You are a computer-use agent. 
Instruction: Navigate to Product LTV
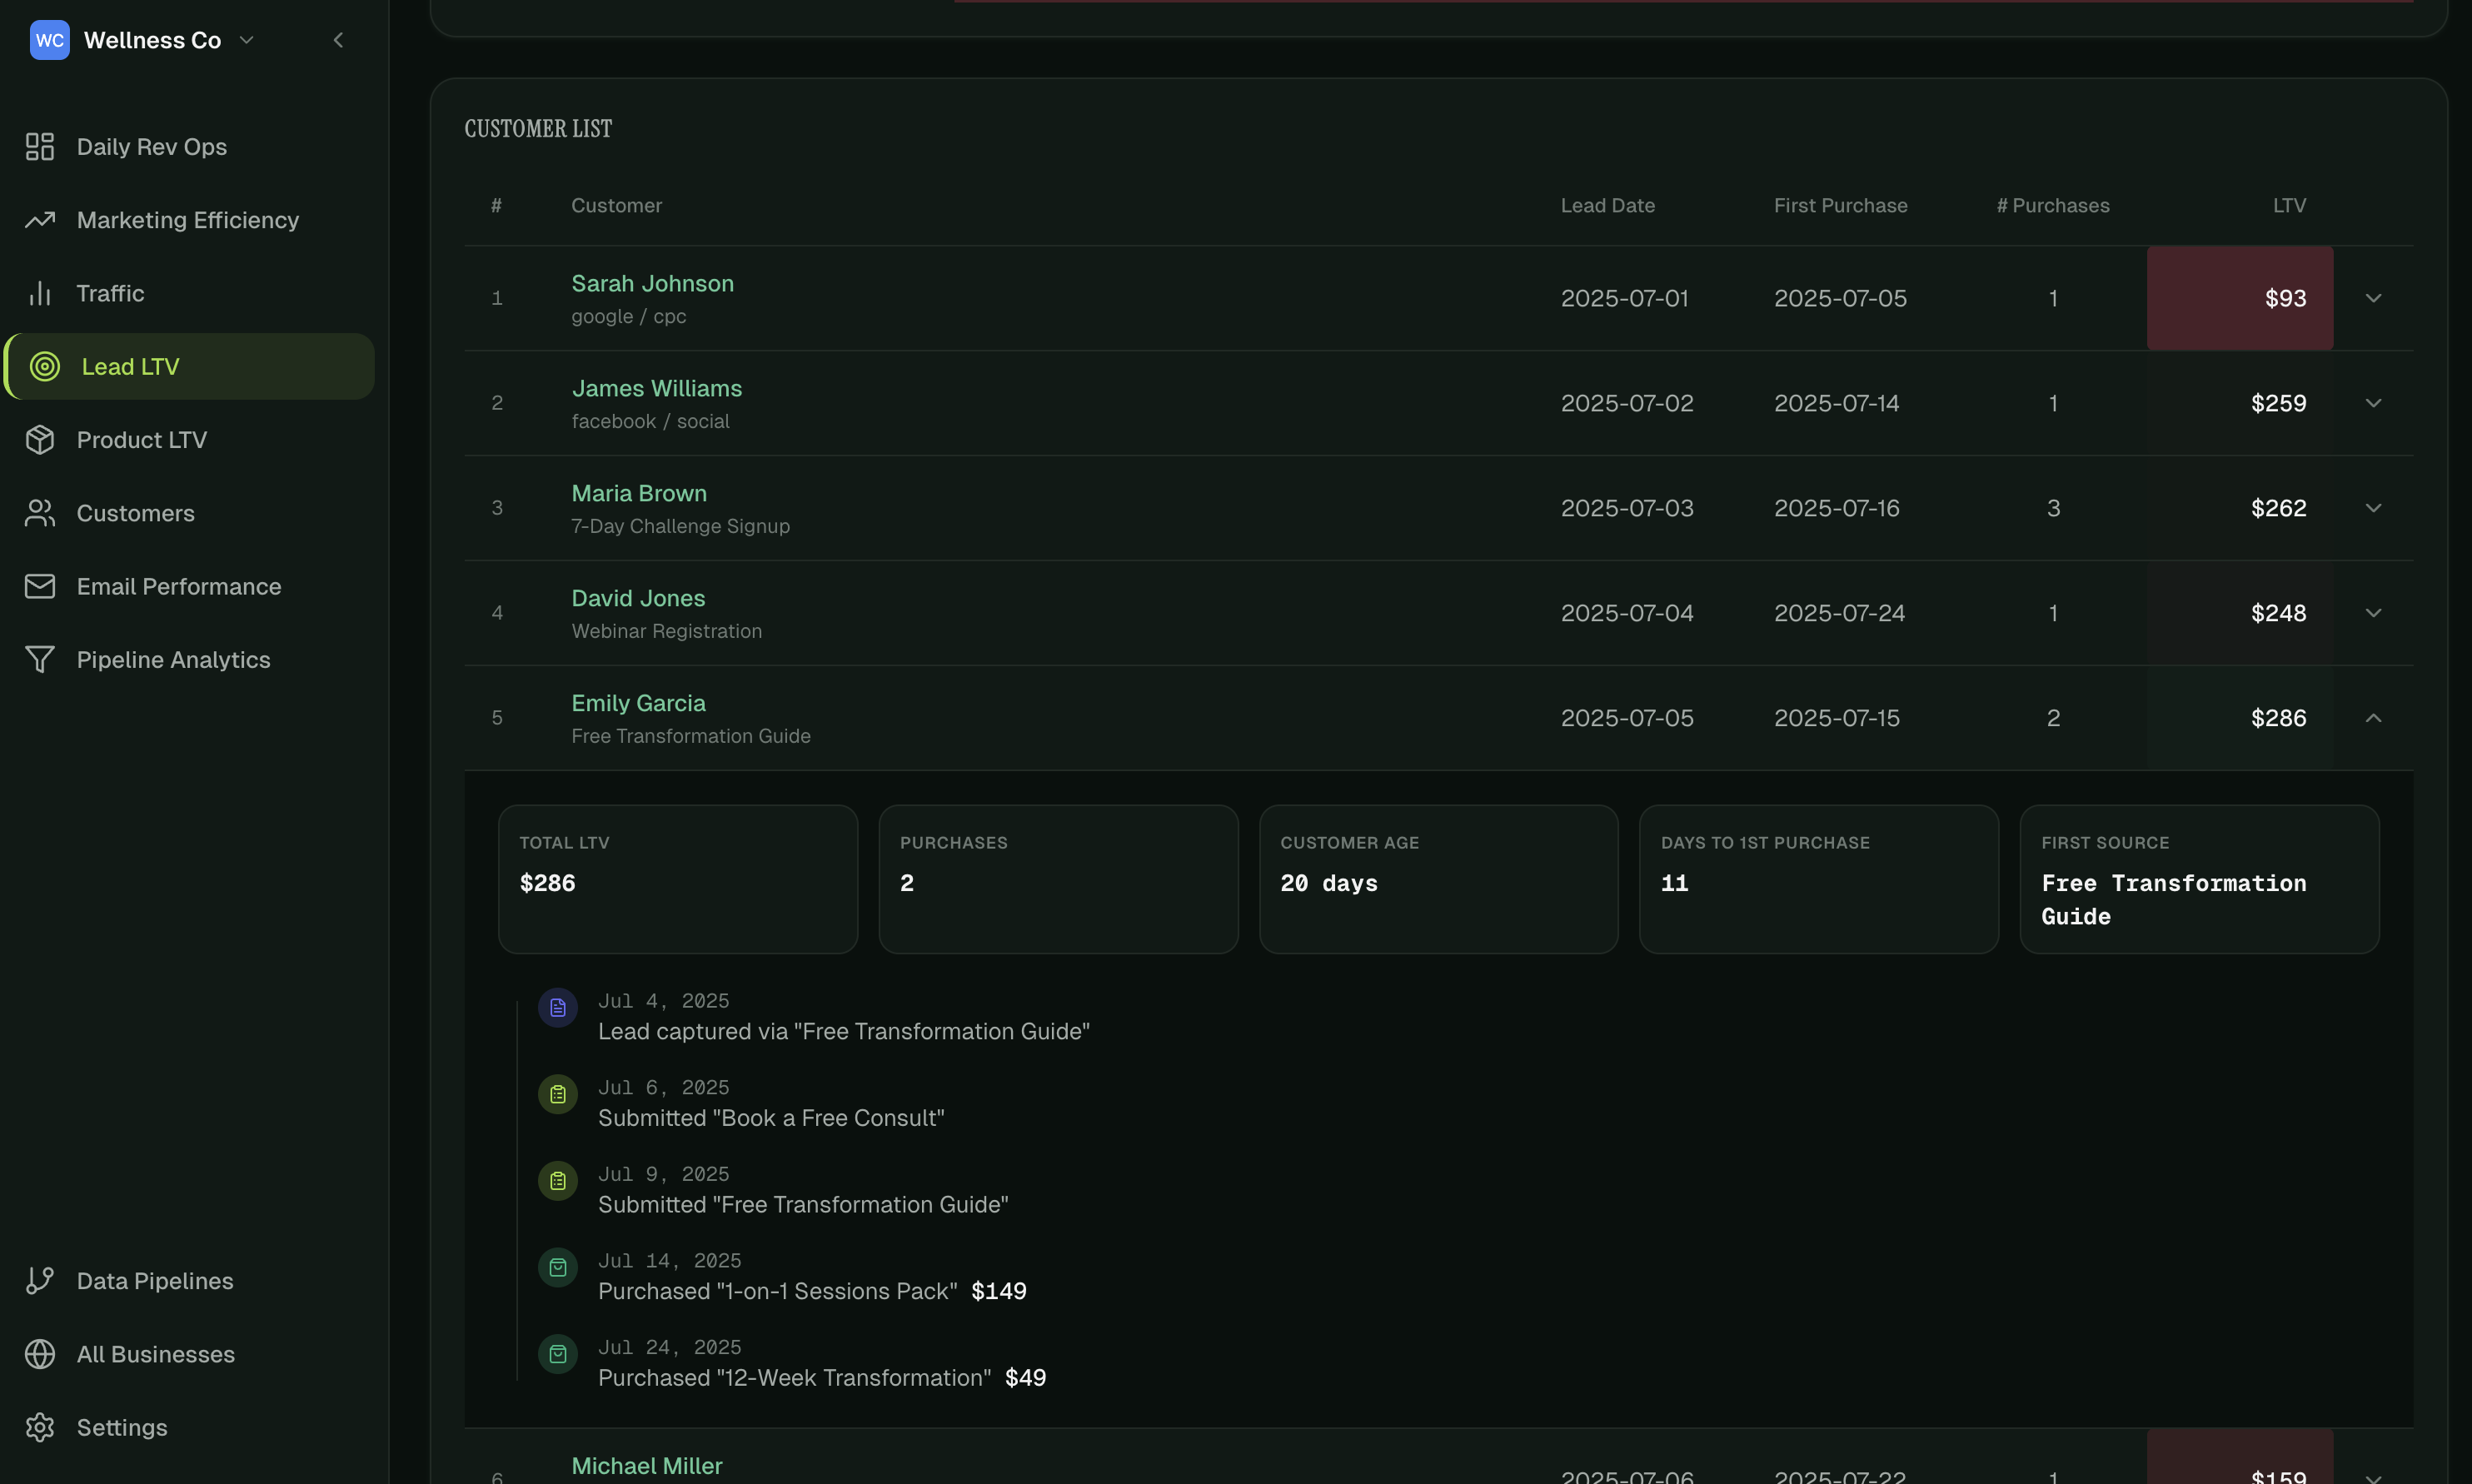(189, 440)
